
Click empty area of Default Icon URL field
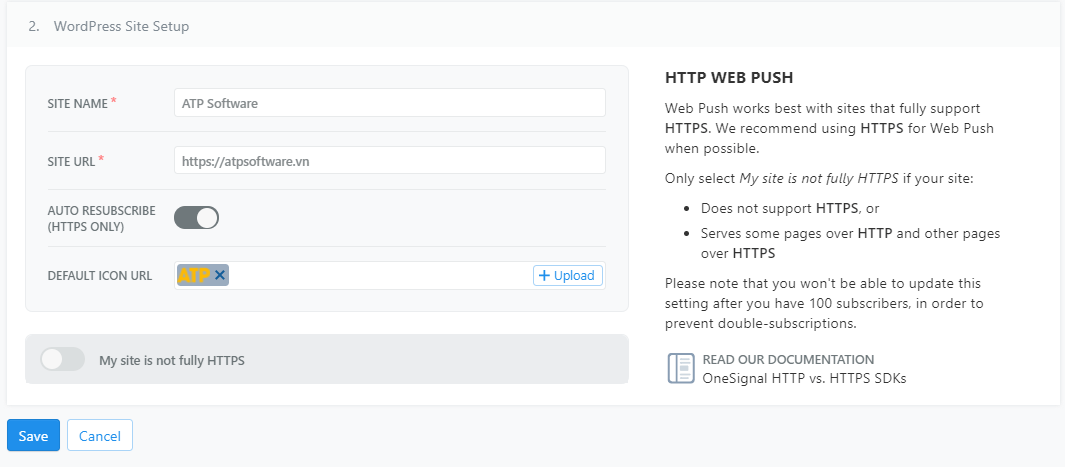pyautogui.click(x=380, y=275)
